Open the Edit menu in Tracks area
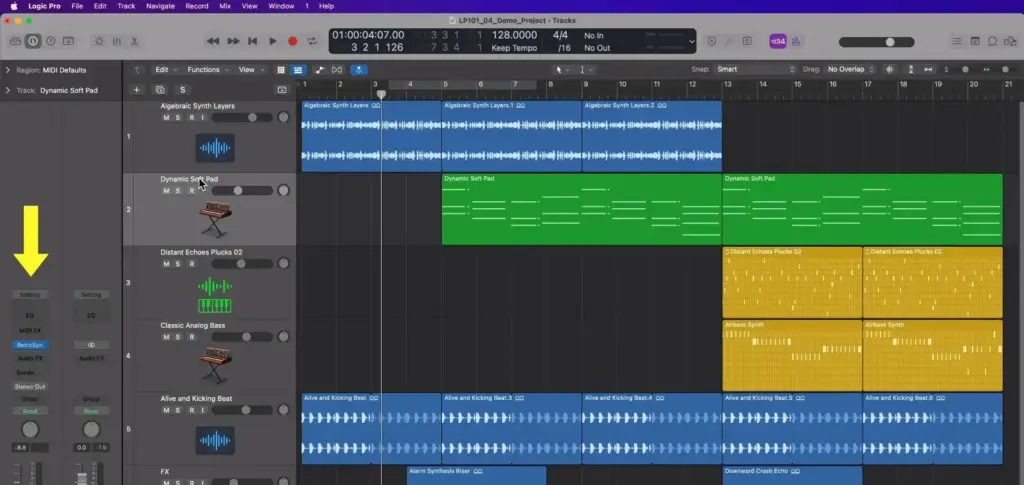The width and height of the screenshot is (1024, 485). pos(165,70)
